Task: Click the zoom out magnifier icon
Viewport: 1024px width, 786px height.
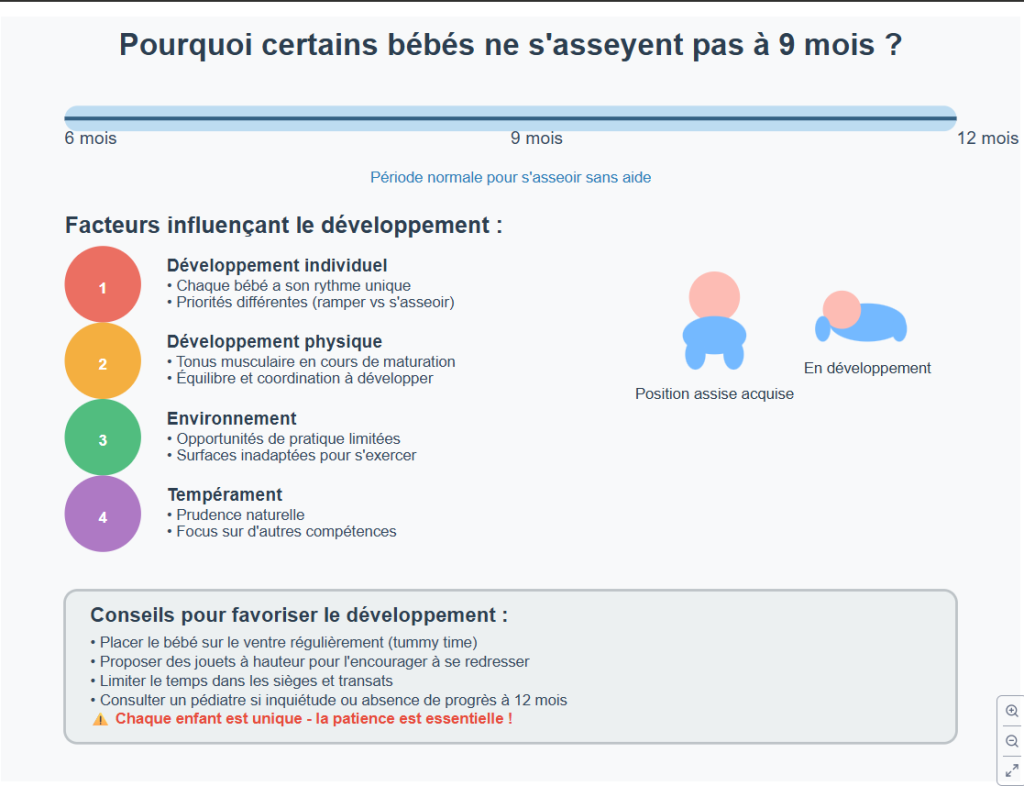Action: click(1011, 741)
